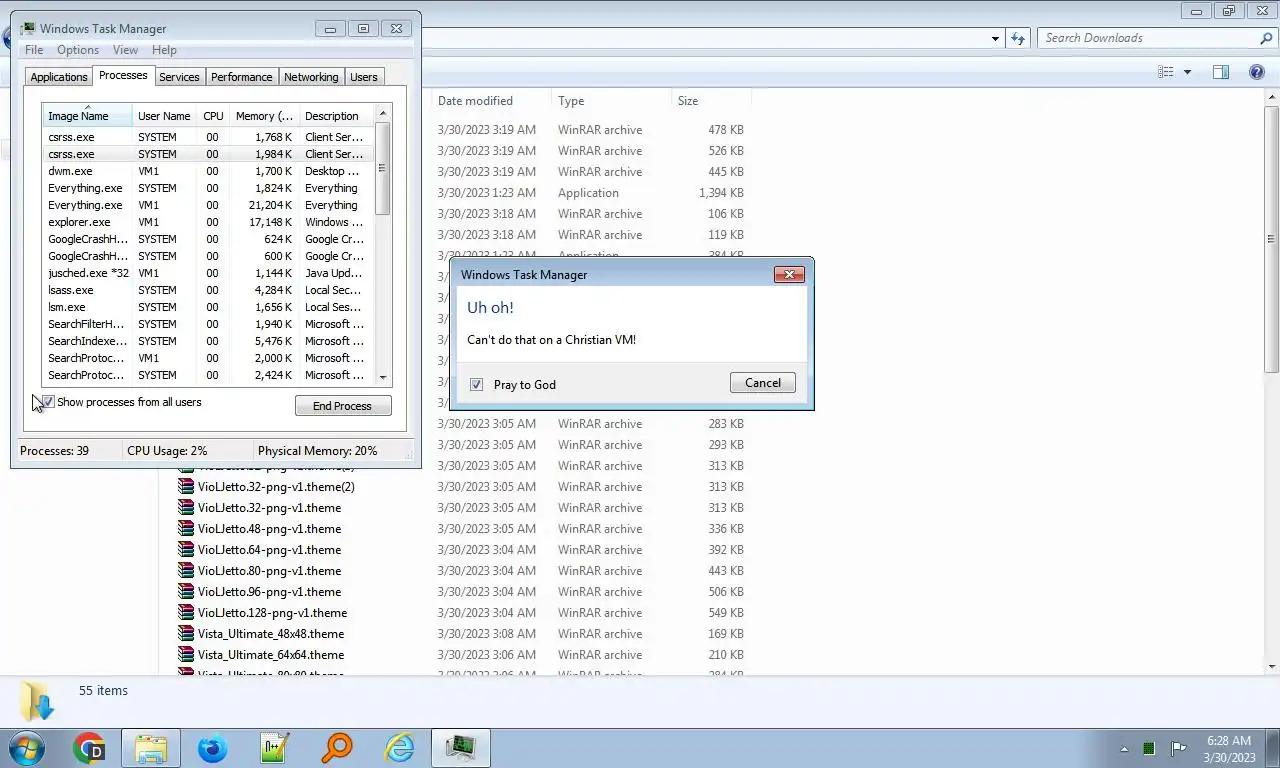Sort processes by Description column
Image resolution: width=1280 pixels, height=768 pixels.
337,116
